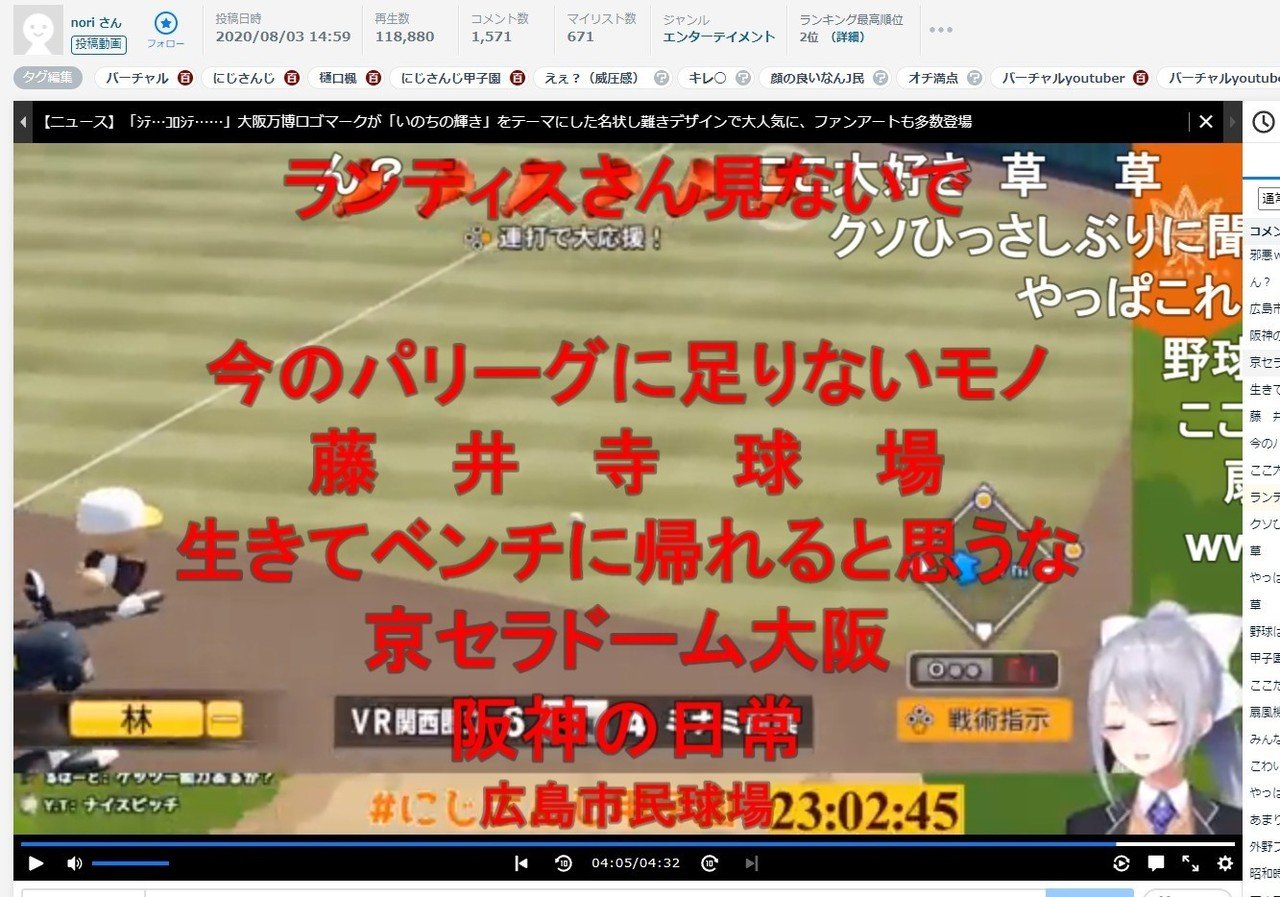Select the にじさんじ甲子園 tag
Viewport: 1280px width, 897px height.
click(x=452, y=78)
